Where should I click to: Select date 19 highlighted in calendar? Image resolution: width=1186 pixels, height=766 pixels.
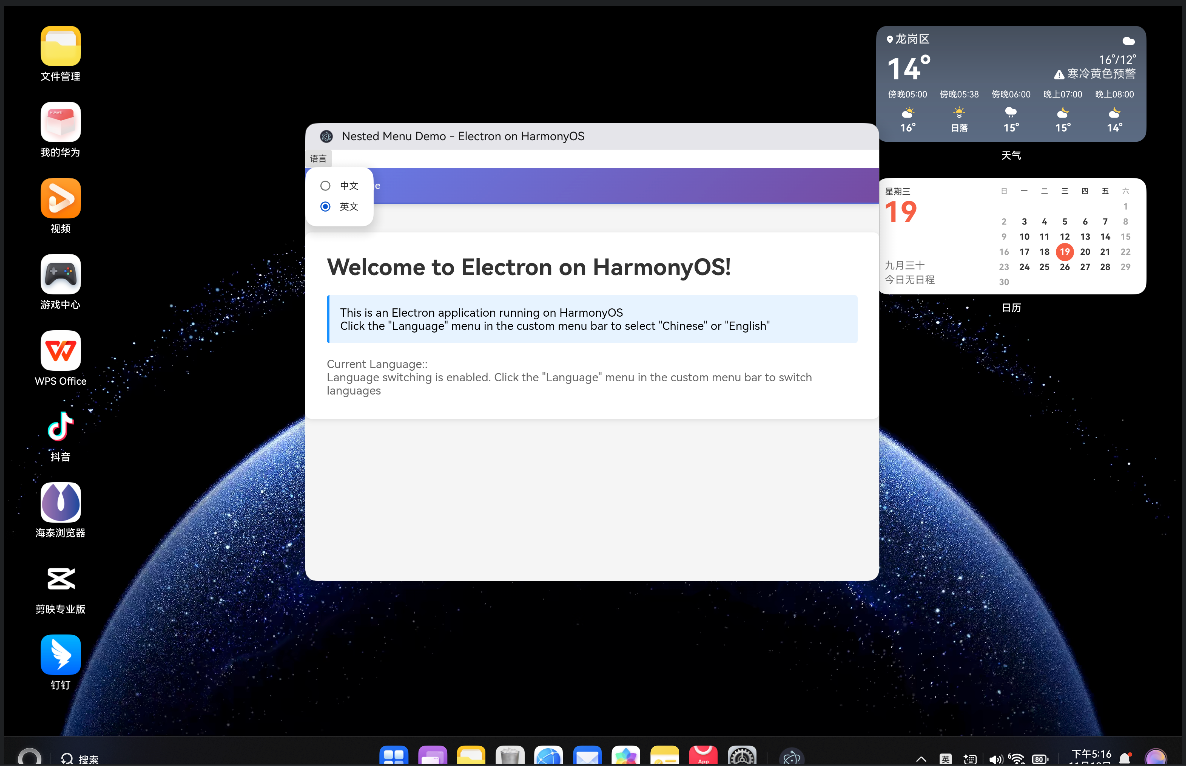tap(1064, 252)
